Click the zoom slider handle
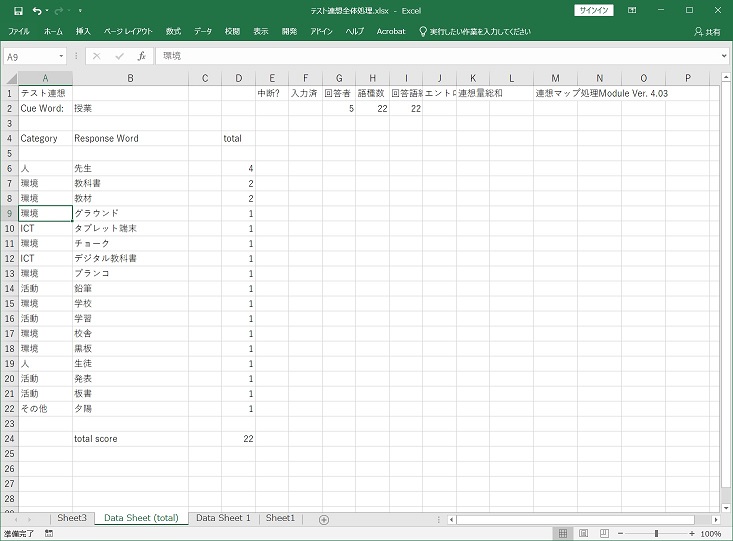This screenshot has width=733, height=541. click(656, 534)
